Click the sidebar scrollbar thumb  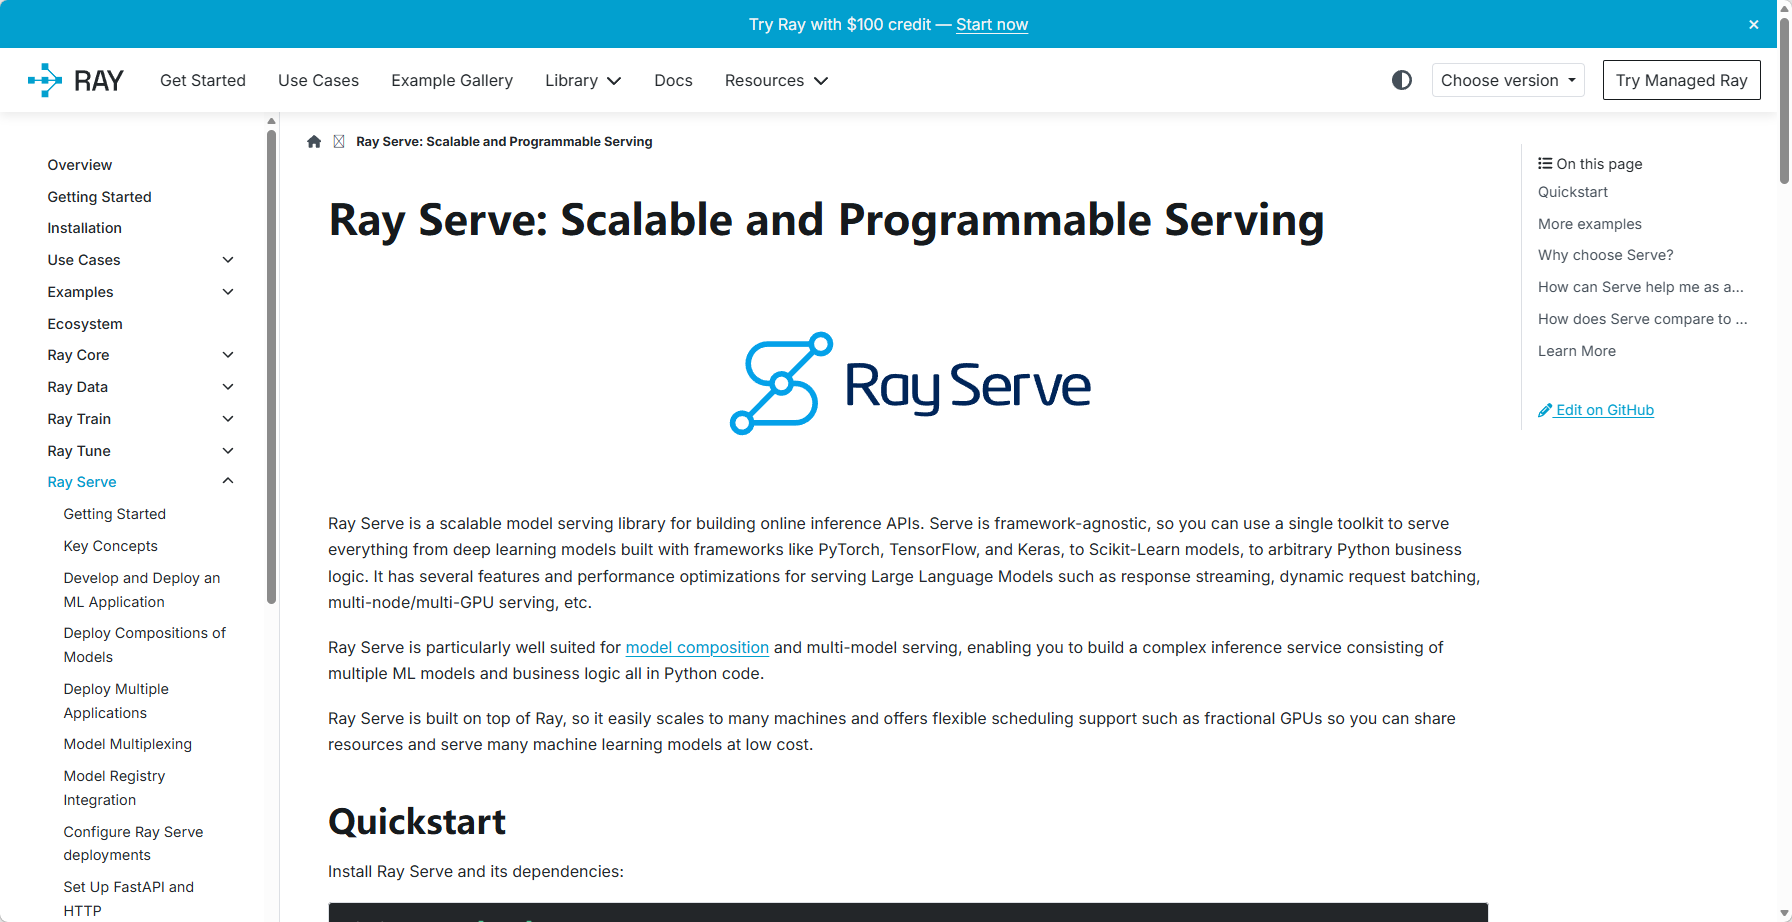tap(271, 366)
